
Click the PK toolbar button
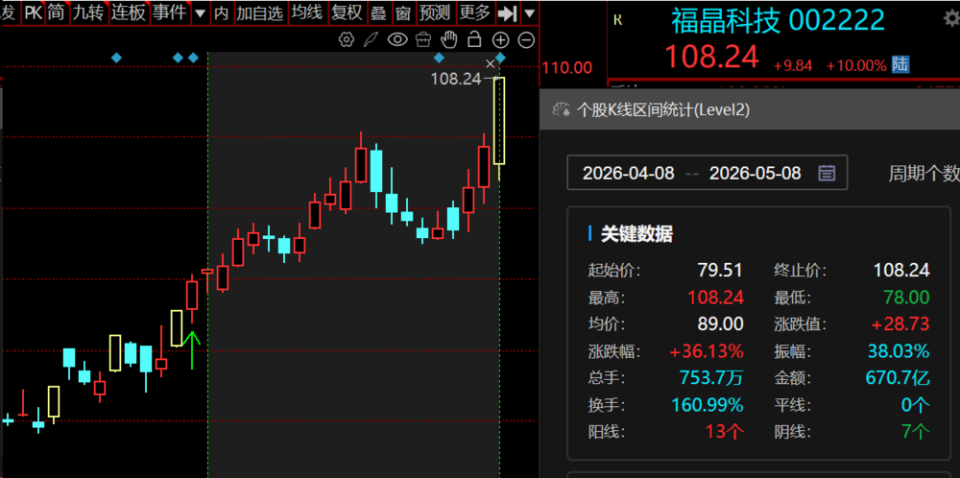(x=33, y=12)
